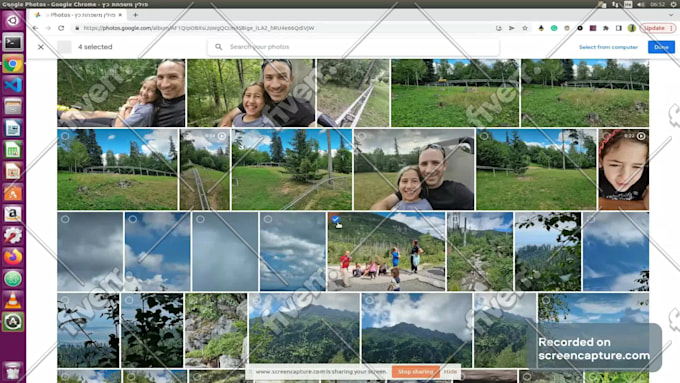Tick select circle on mountain under clouds photo
Image resolution: width=680 pixels, height=383 pixels.
369,300
